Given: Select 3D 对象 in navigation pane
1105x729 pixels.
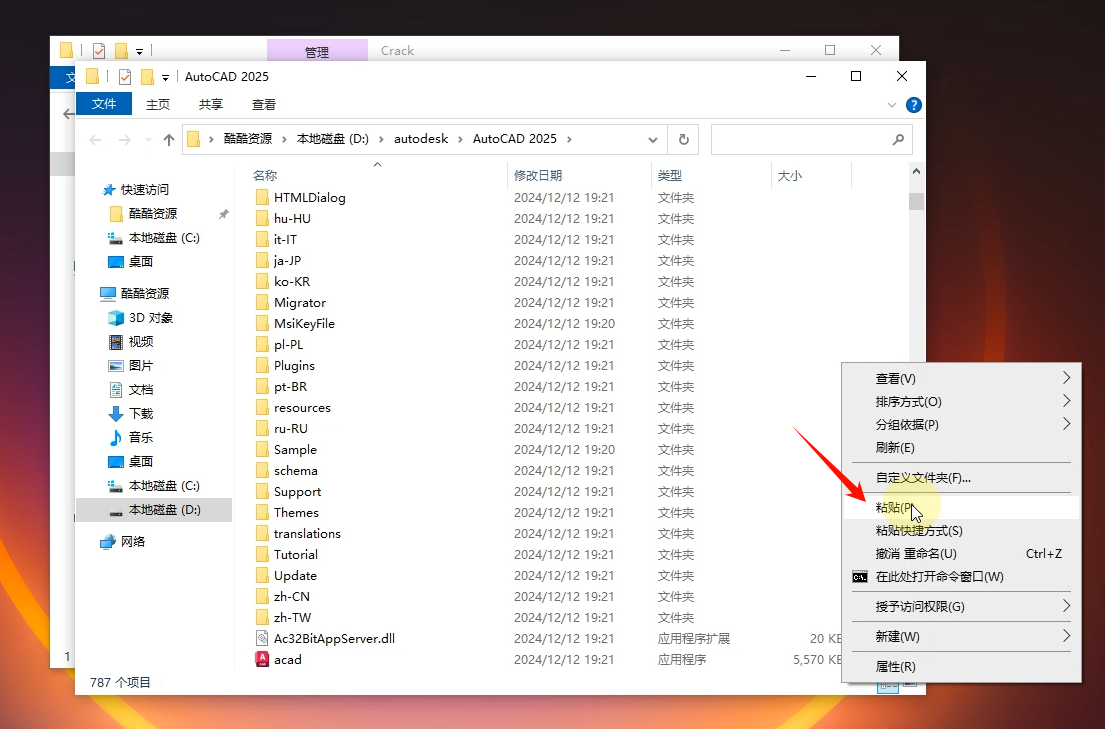Looking at the screenshot, I should click(150, 317).
